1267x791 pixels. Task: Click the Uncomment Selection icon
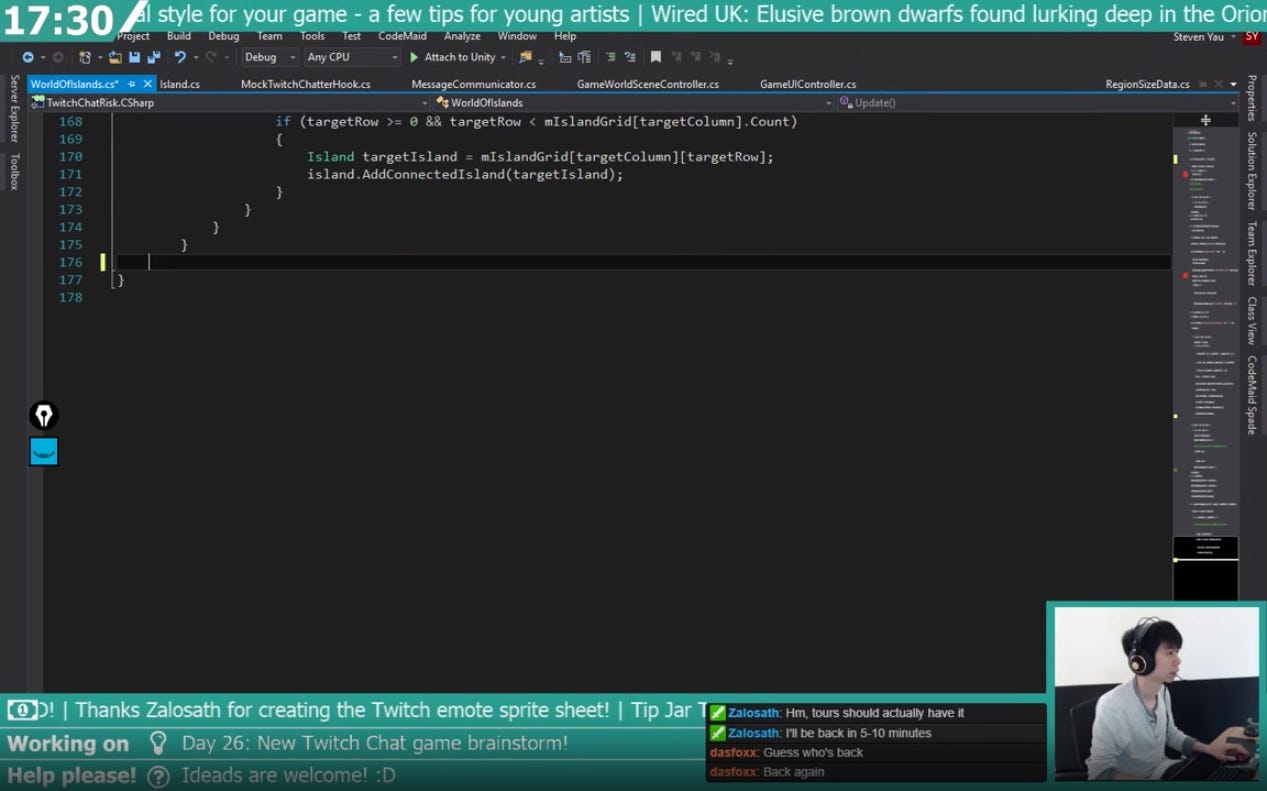tap(584, 57)
